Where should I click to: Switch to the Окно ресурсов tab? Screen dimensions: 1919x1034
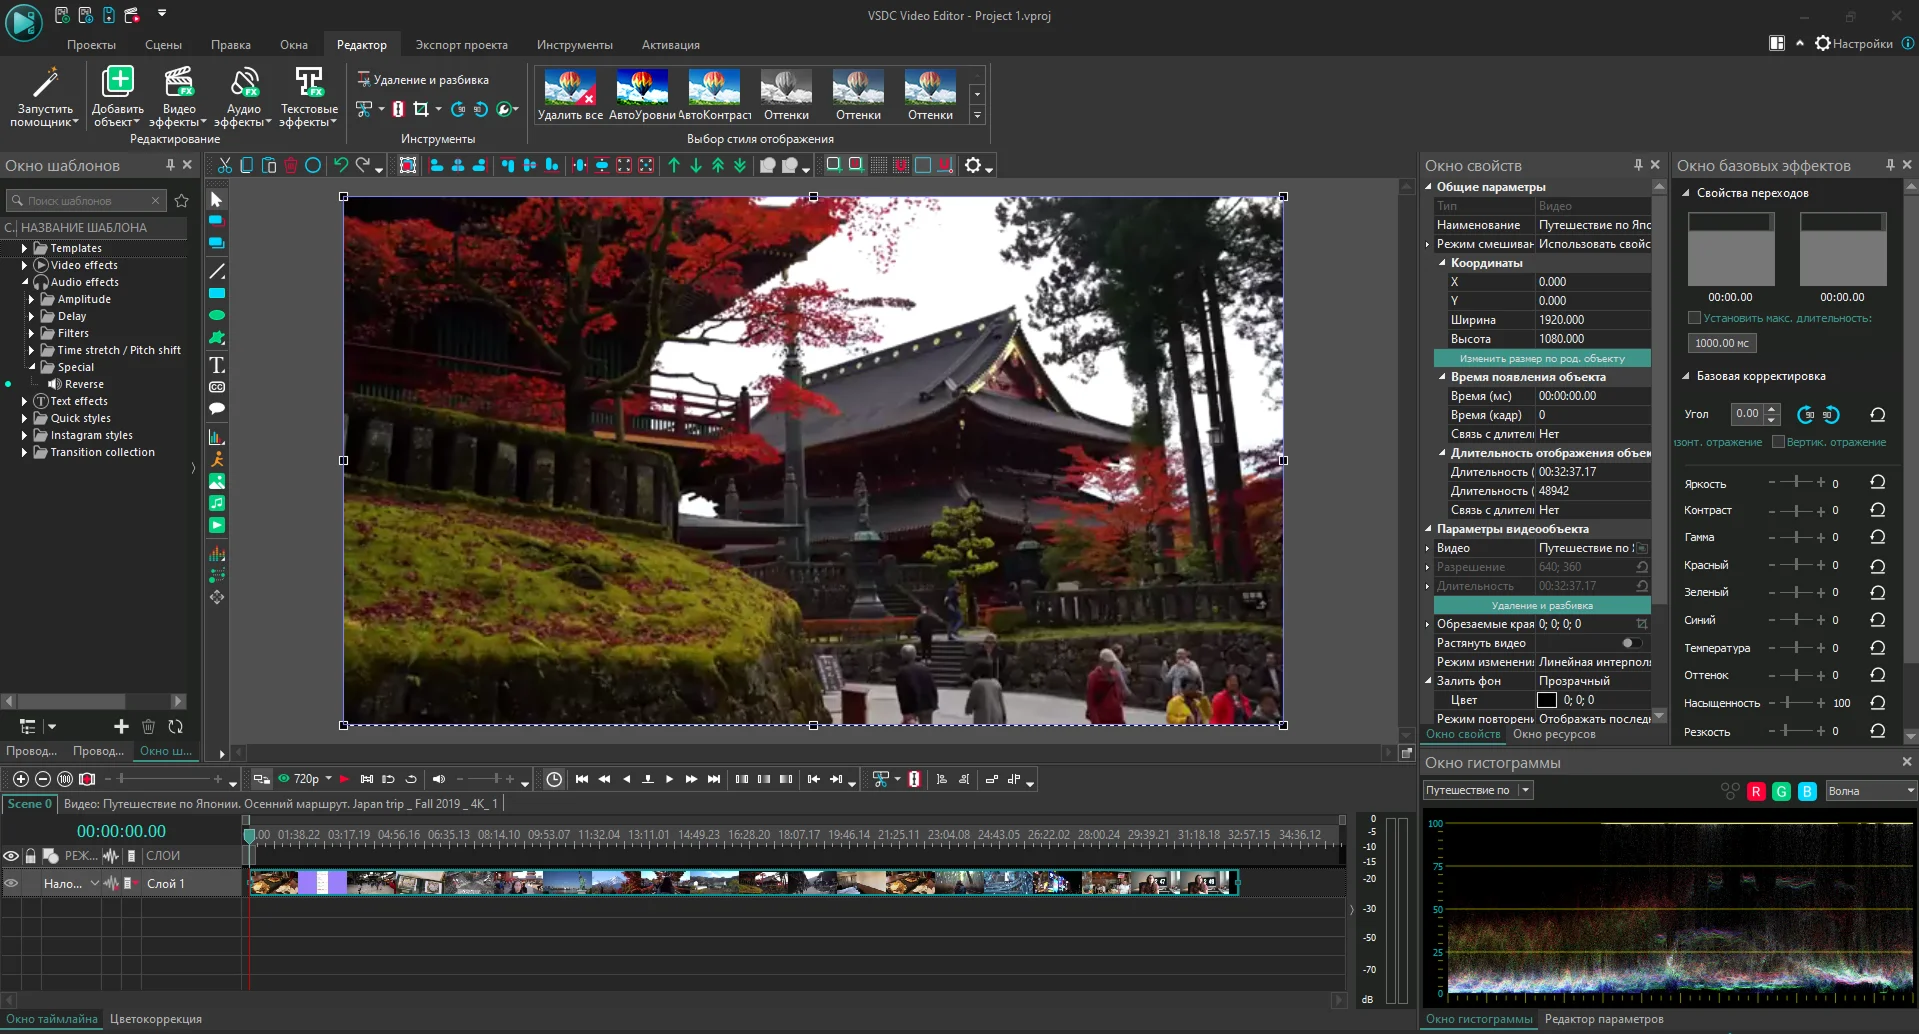(1554, 734)
